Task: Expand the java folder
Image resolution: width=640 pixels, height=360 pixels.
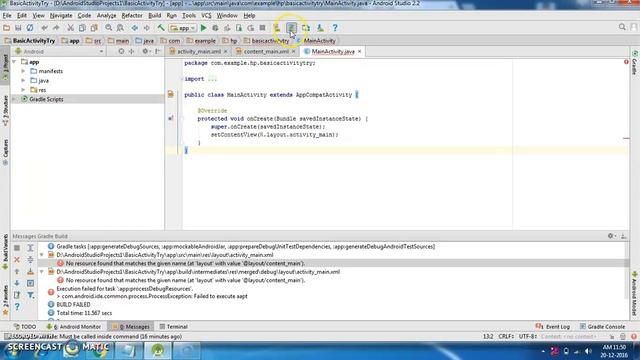Action: tap(23, 80)
